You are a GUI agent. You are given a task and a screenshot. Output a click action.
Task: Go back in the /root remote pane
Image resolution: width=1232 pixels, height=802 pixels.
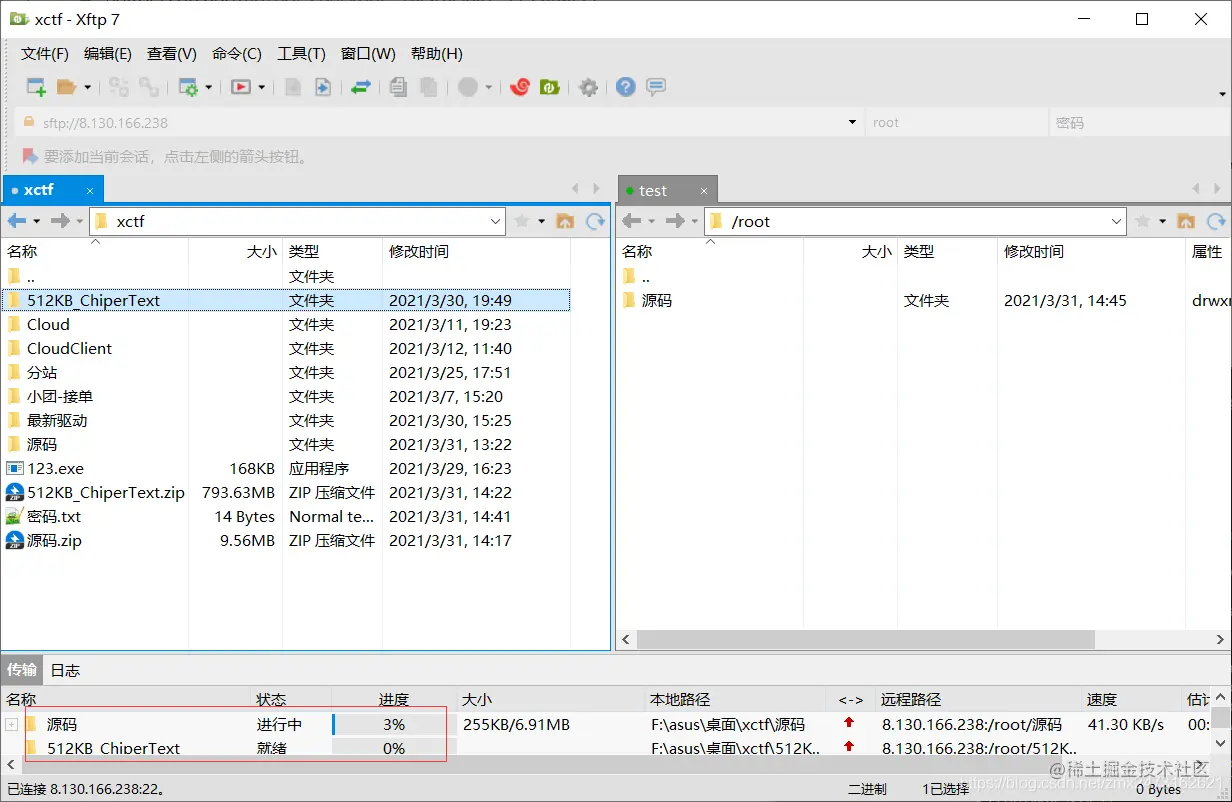click(632, 221)
